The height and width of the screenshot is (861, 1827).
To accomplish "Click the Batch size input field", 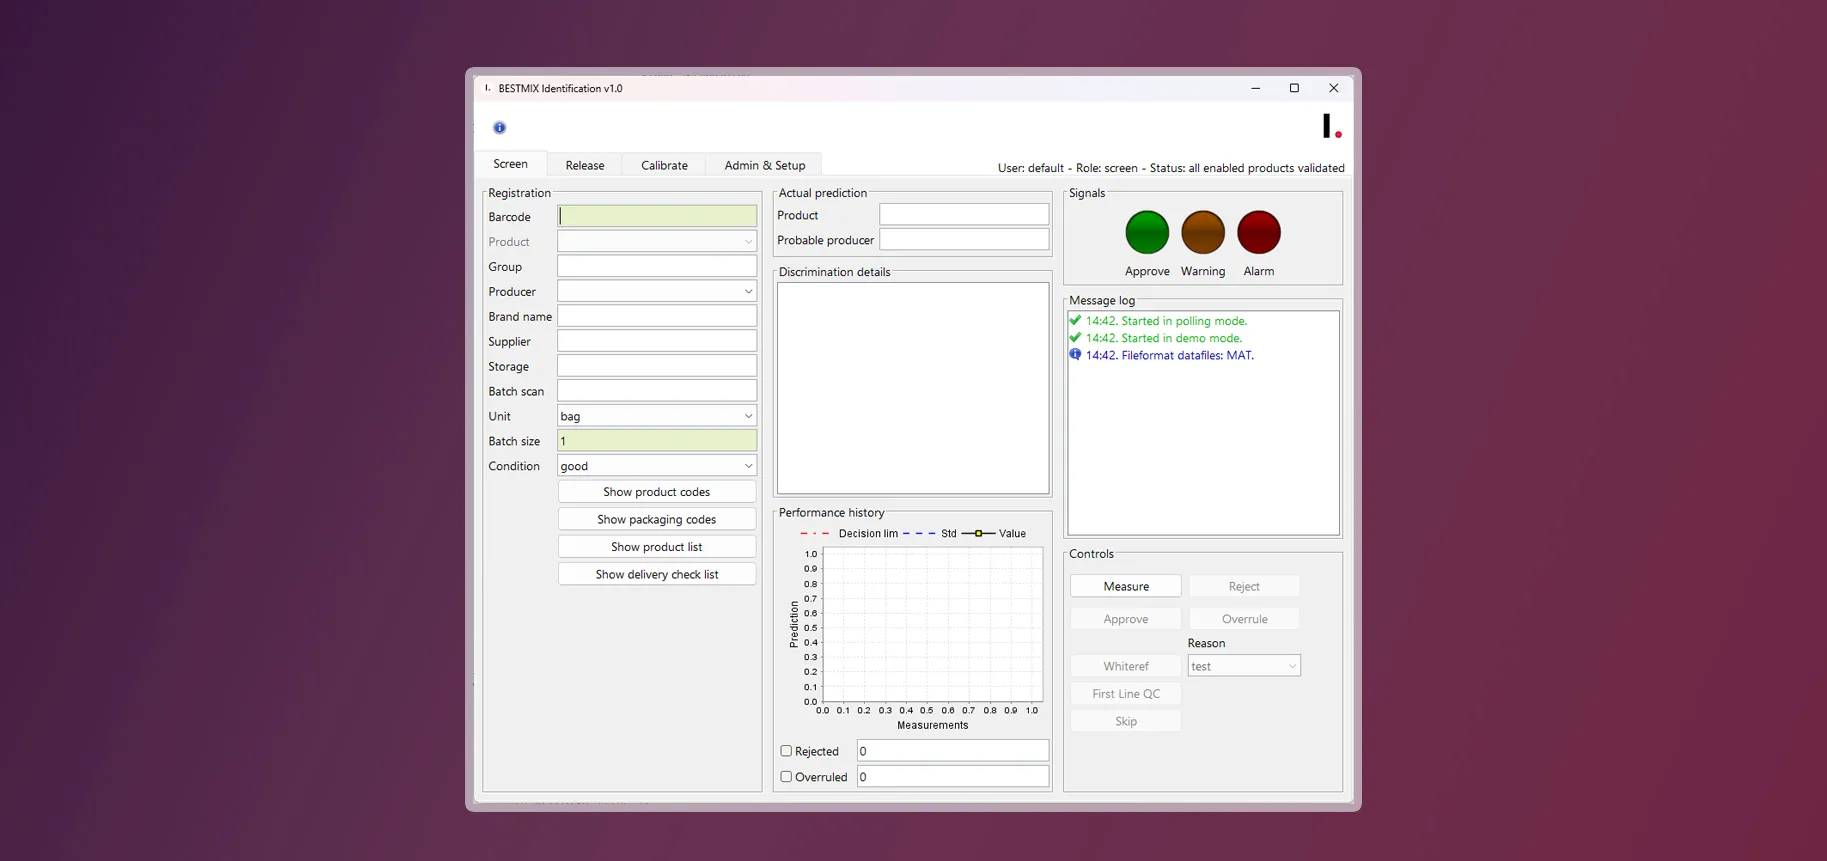I will [x=657, y=441].
